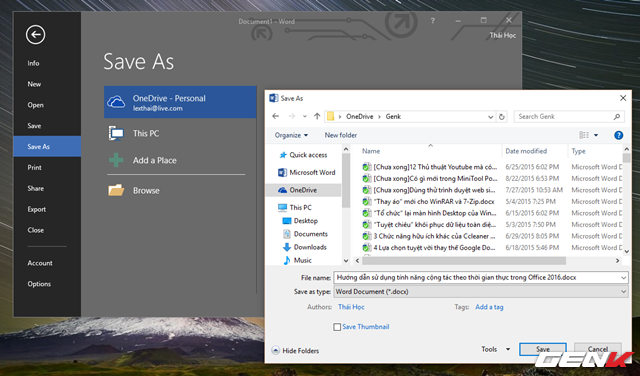This screenshot has height=376, width=640.
Task: Choose the This PC computer icon
Action: 116,133
